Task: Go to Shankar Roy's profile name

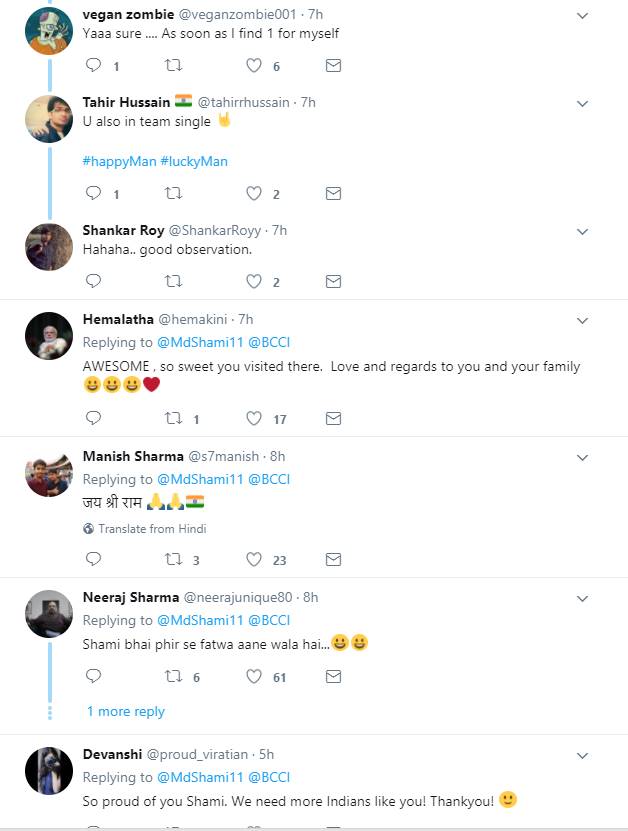Action: (x=123, y=230)
